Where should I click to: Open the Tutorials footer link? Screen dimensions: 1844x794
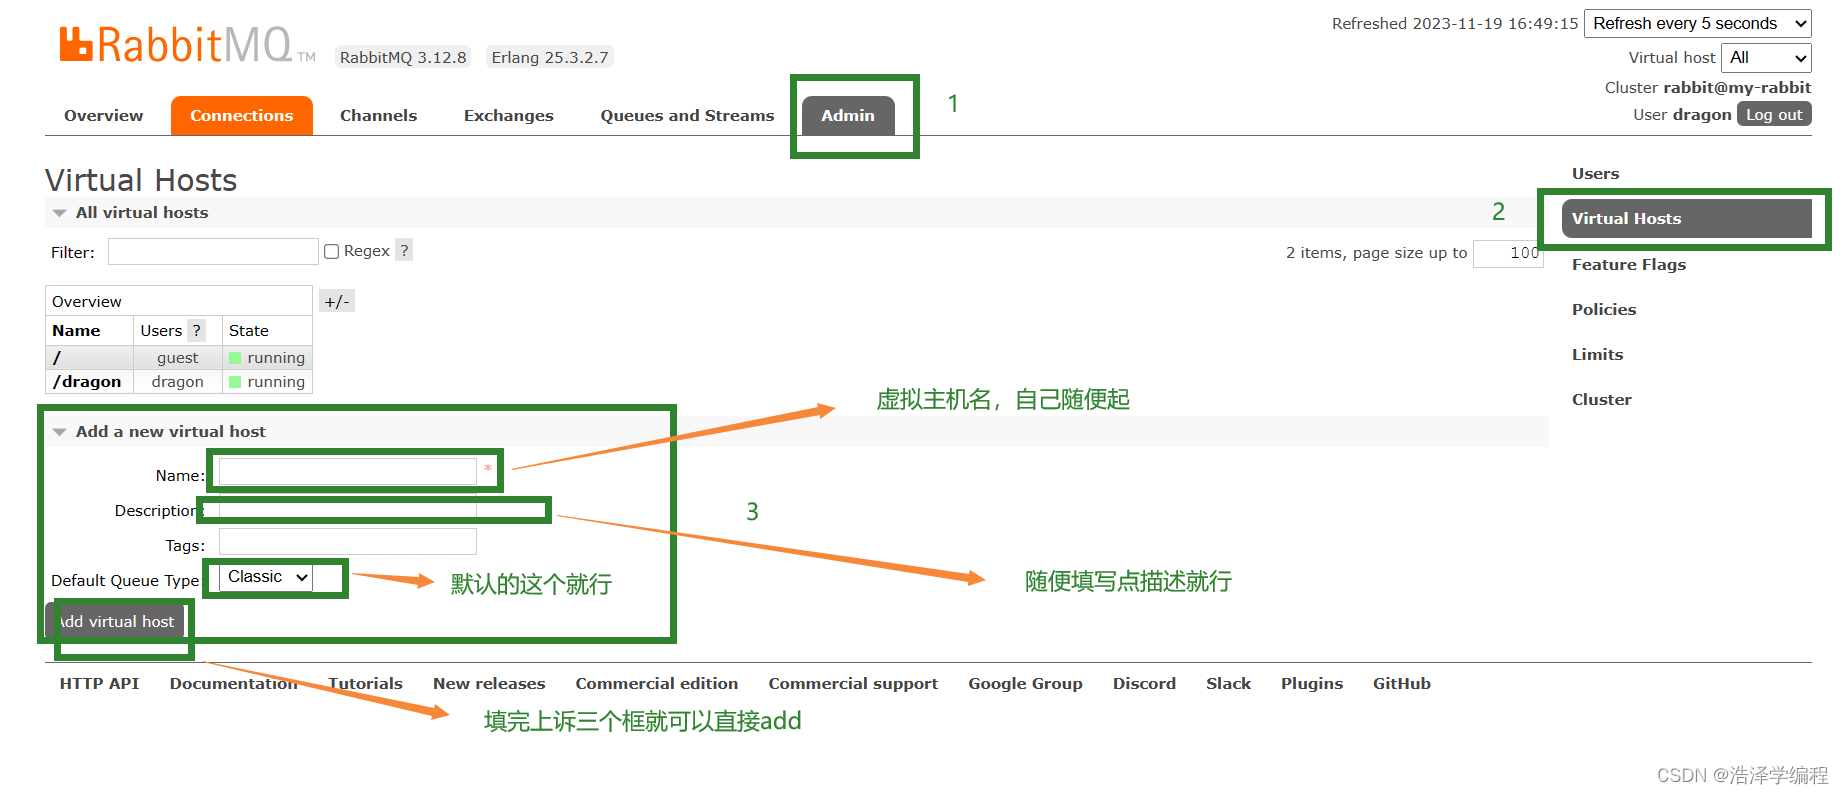(x=365, y=684)
